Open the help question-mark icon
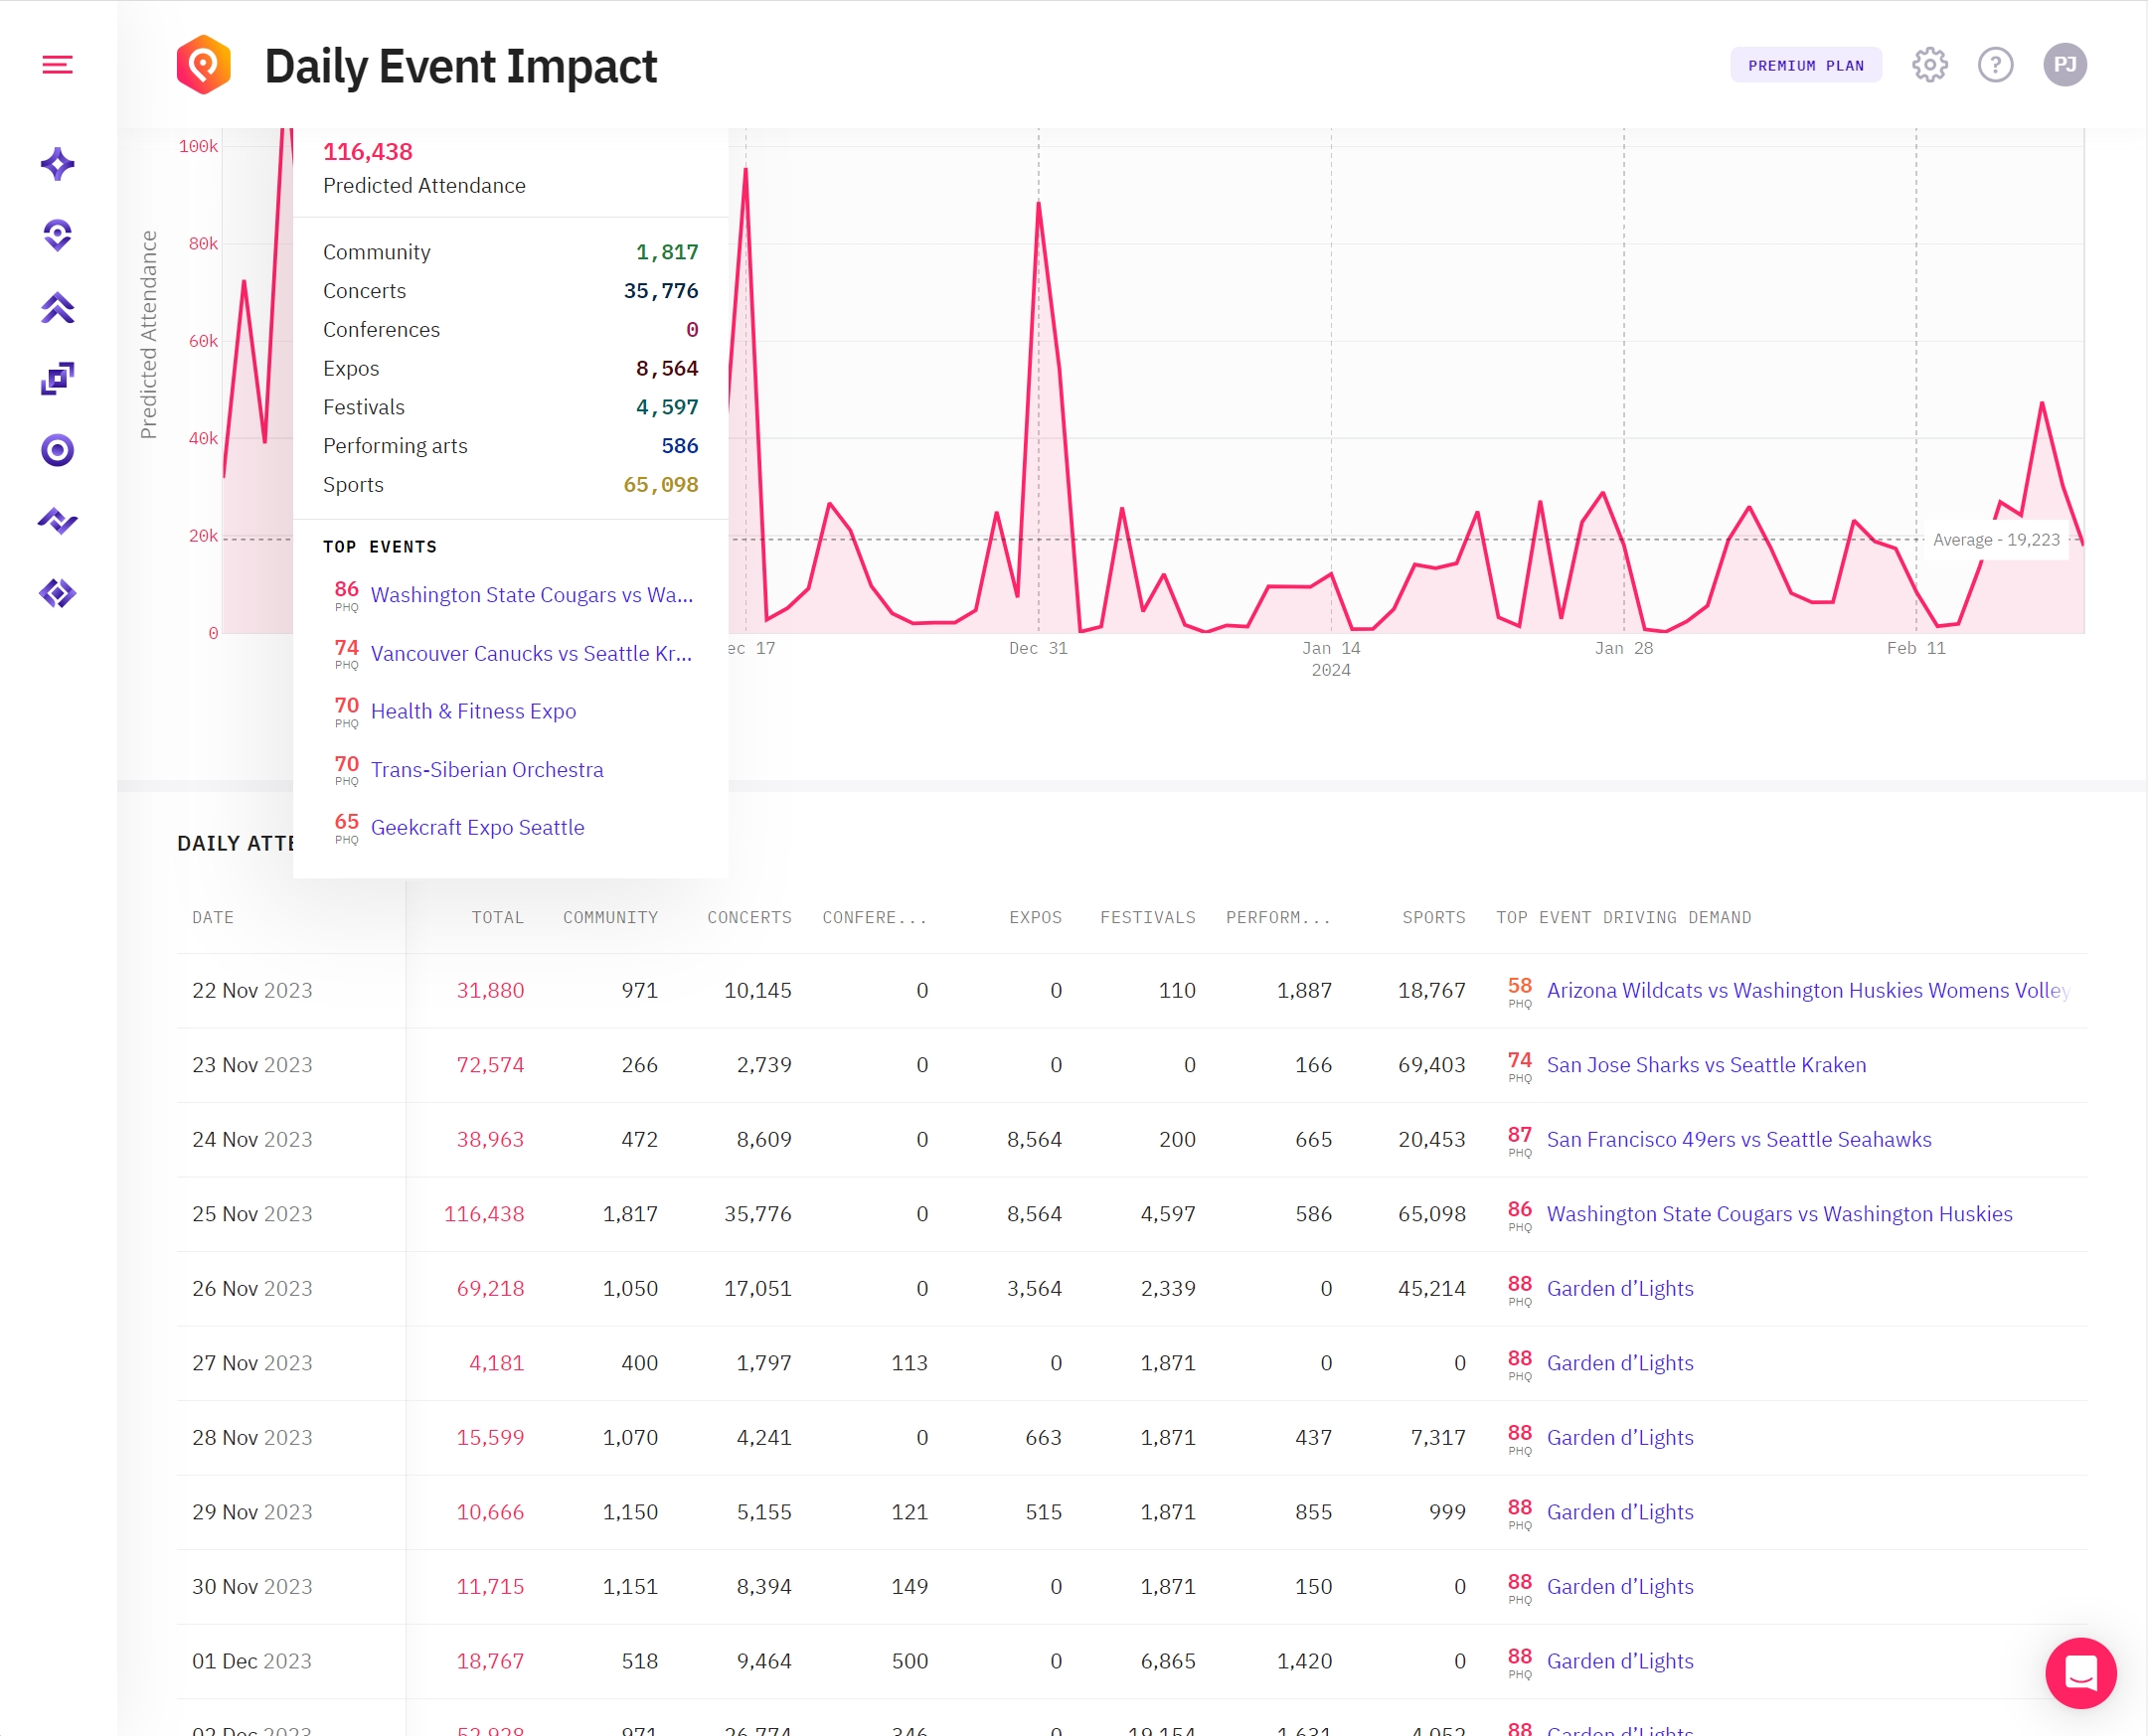Viewport: 2148px width, 1736px height. click(x=1995, y=64)
